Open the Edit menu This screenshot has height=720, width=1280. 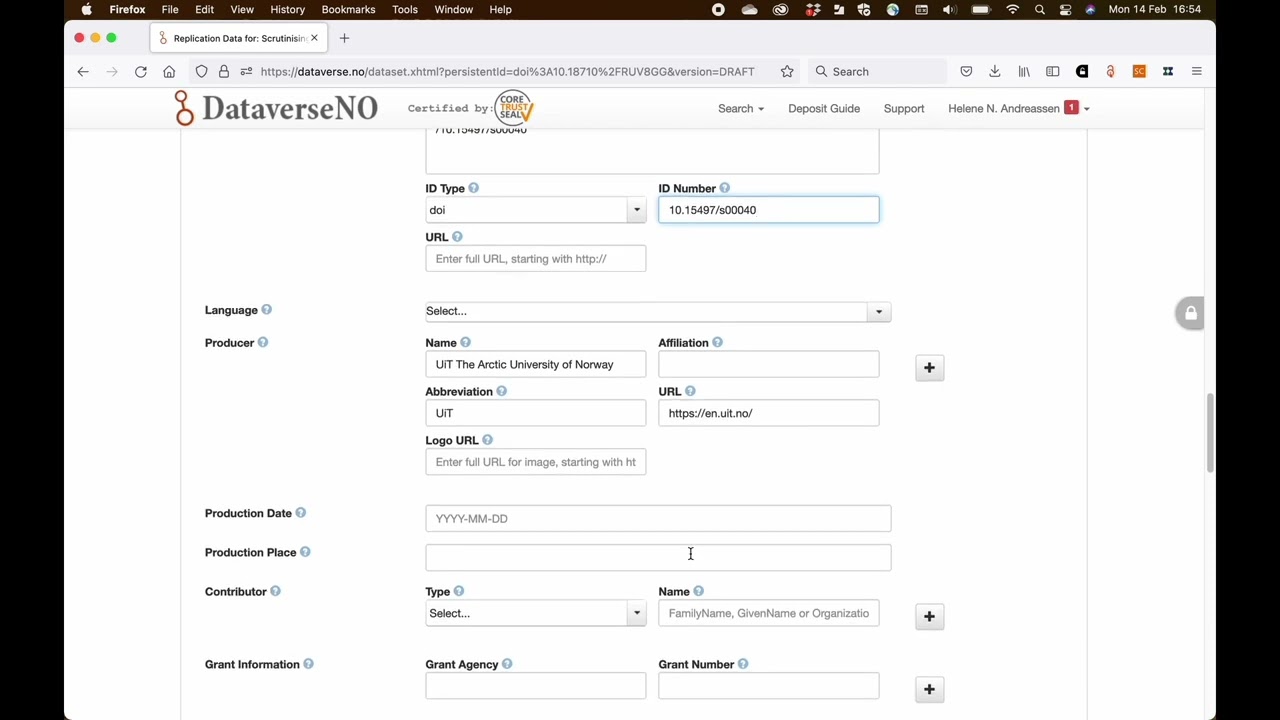click(204, 9)
